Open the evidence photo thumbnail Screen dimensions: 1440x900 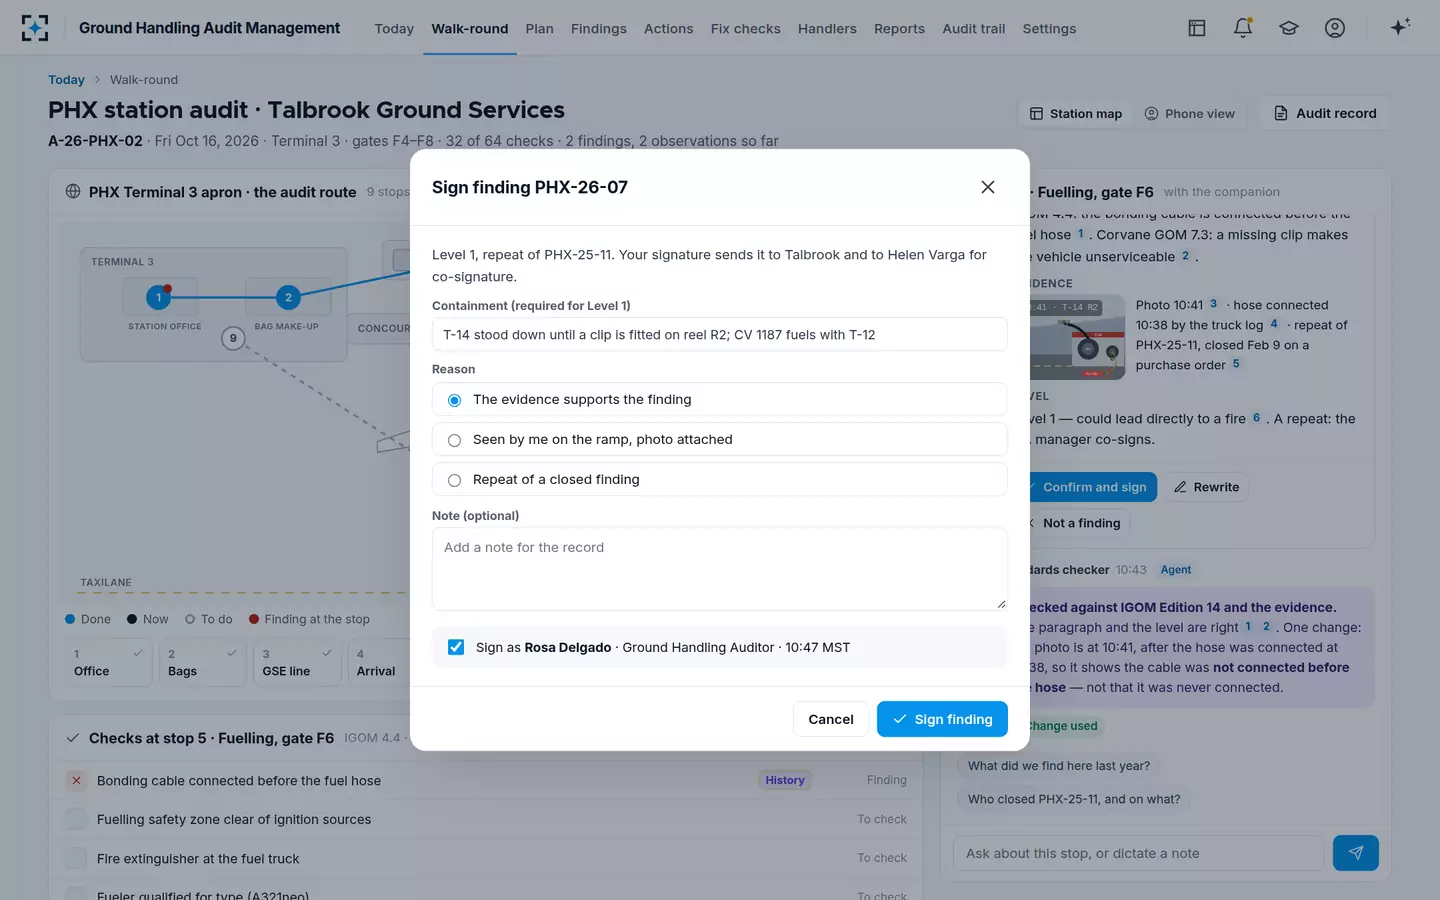pos(1076,336)
